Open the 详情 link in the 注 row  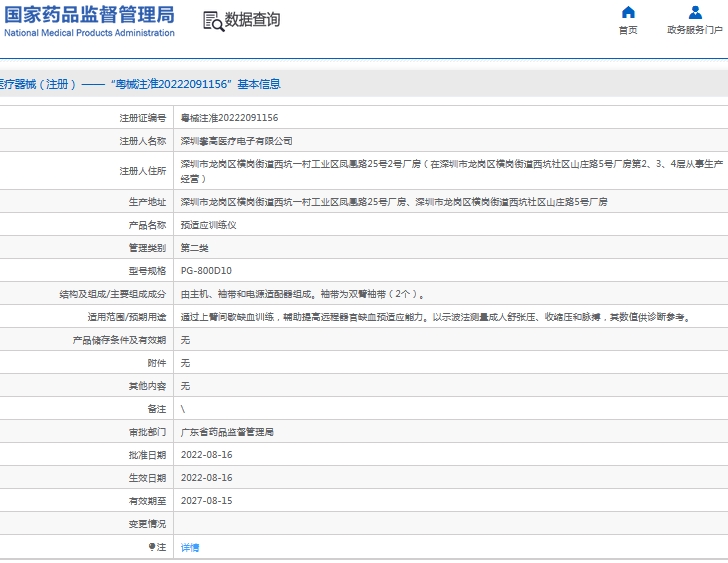[x=190, y=548]
